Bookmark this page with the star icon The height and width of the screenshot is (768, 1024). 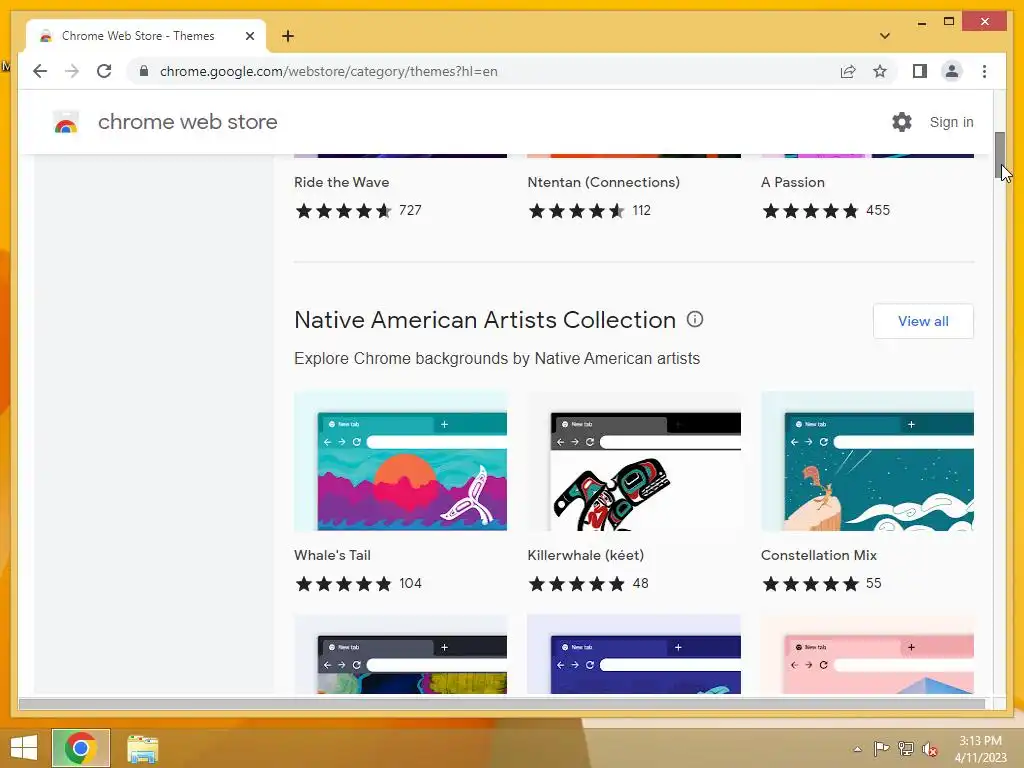[880, 71]
